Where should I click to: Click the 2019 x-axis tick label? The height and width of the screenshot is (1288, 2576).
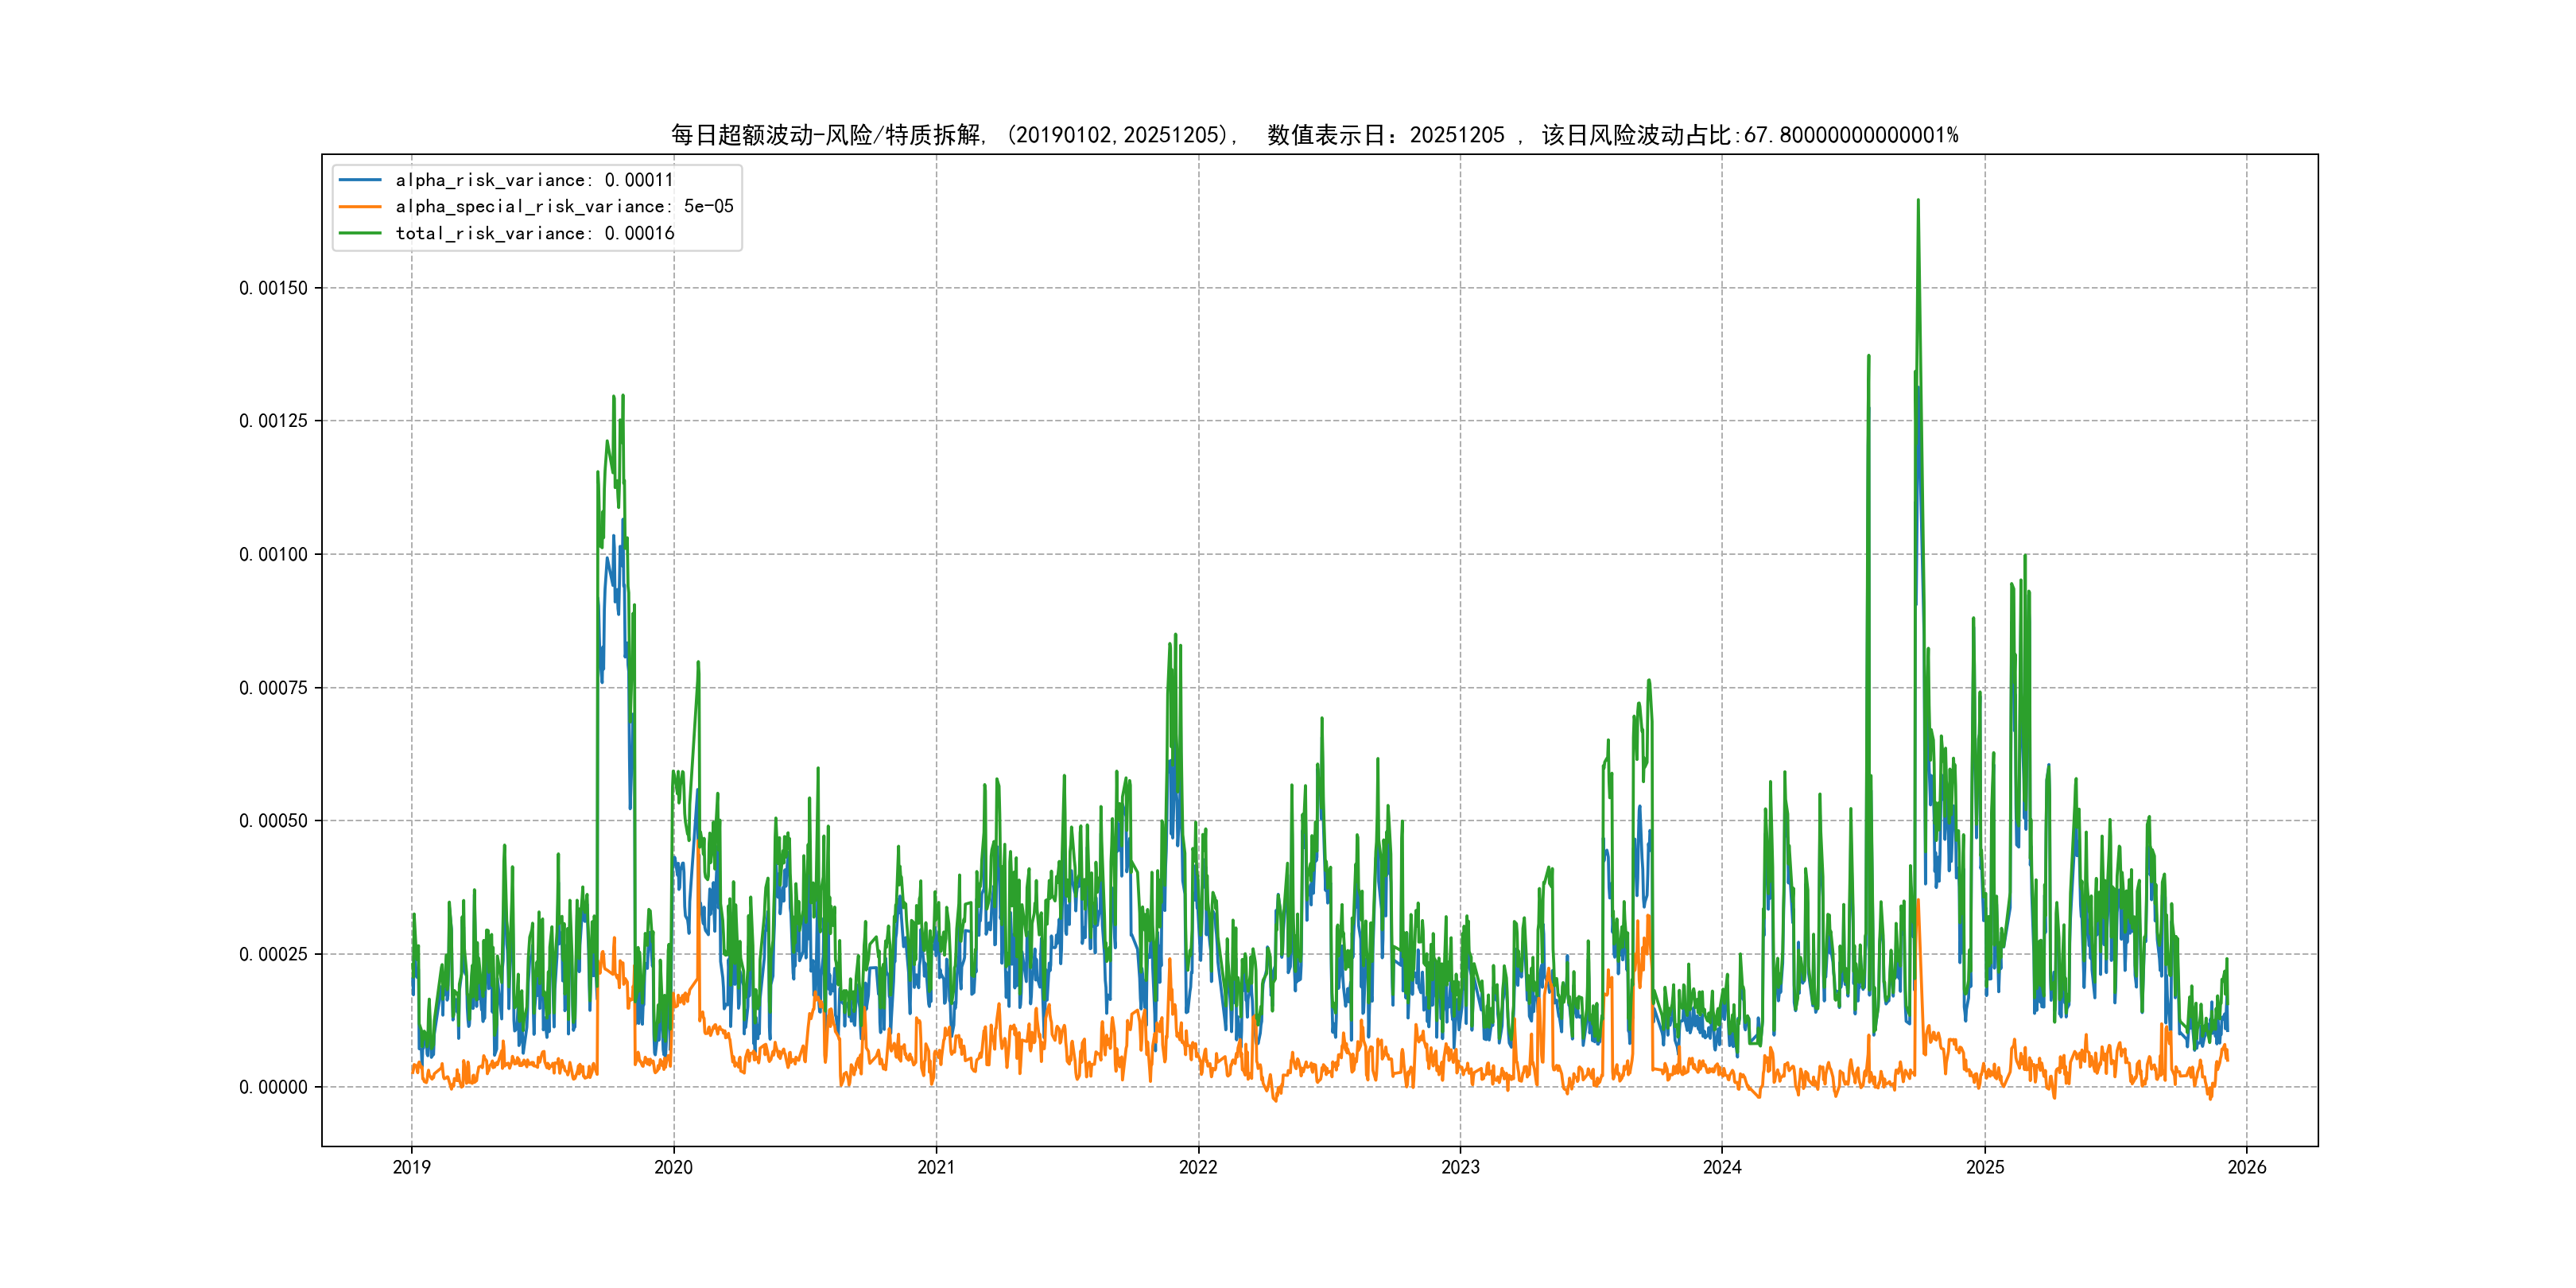411,1167
